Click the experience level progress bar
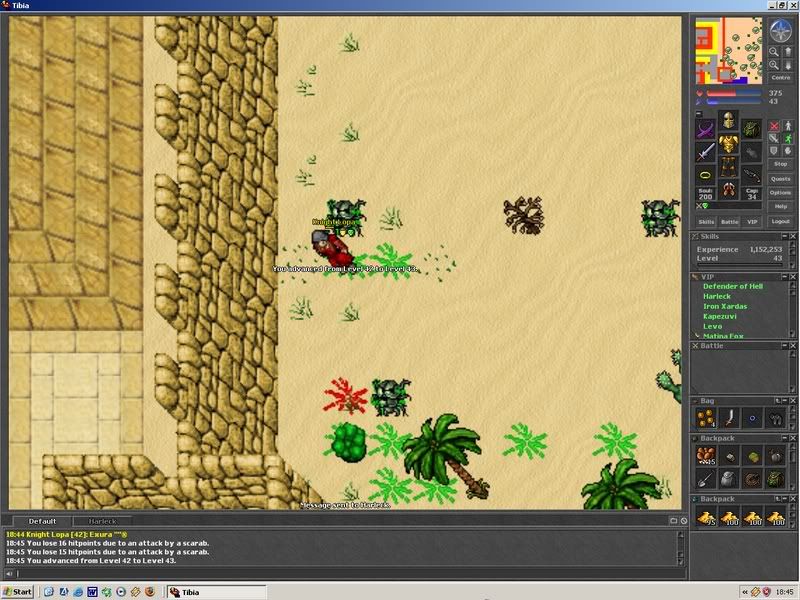Image resolution: width=800 pixels, height=600 pixels. [x=740, y=265]
